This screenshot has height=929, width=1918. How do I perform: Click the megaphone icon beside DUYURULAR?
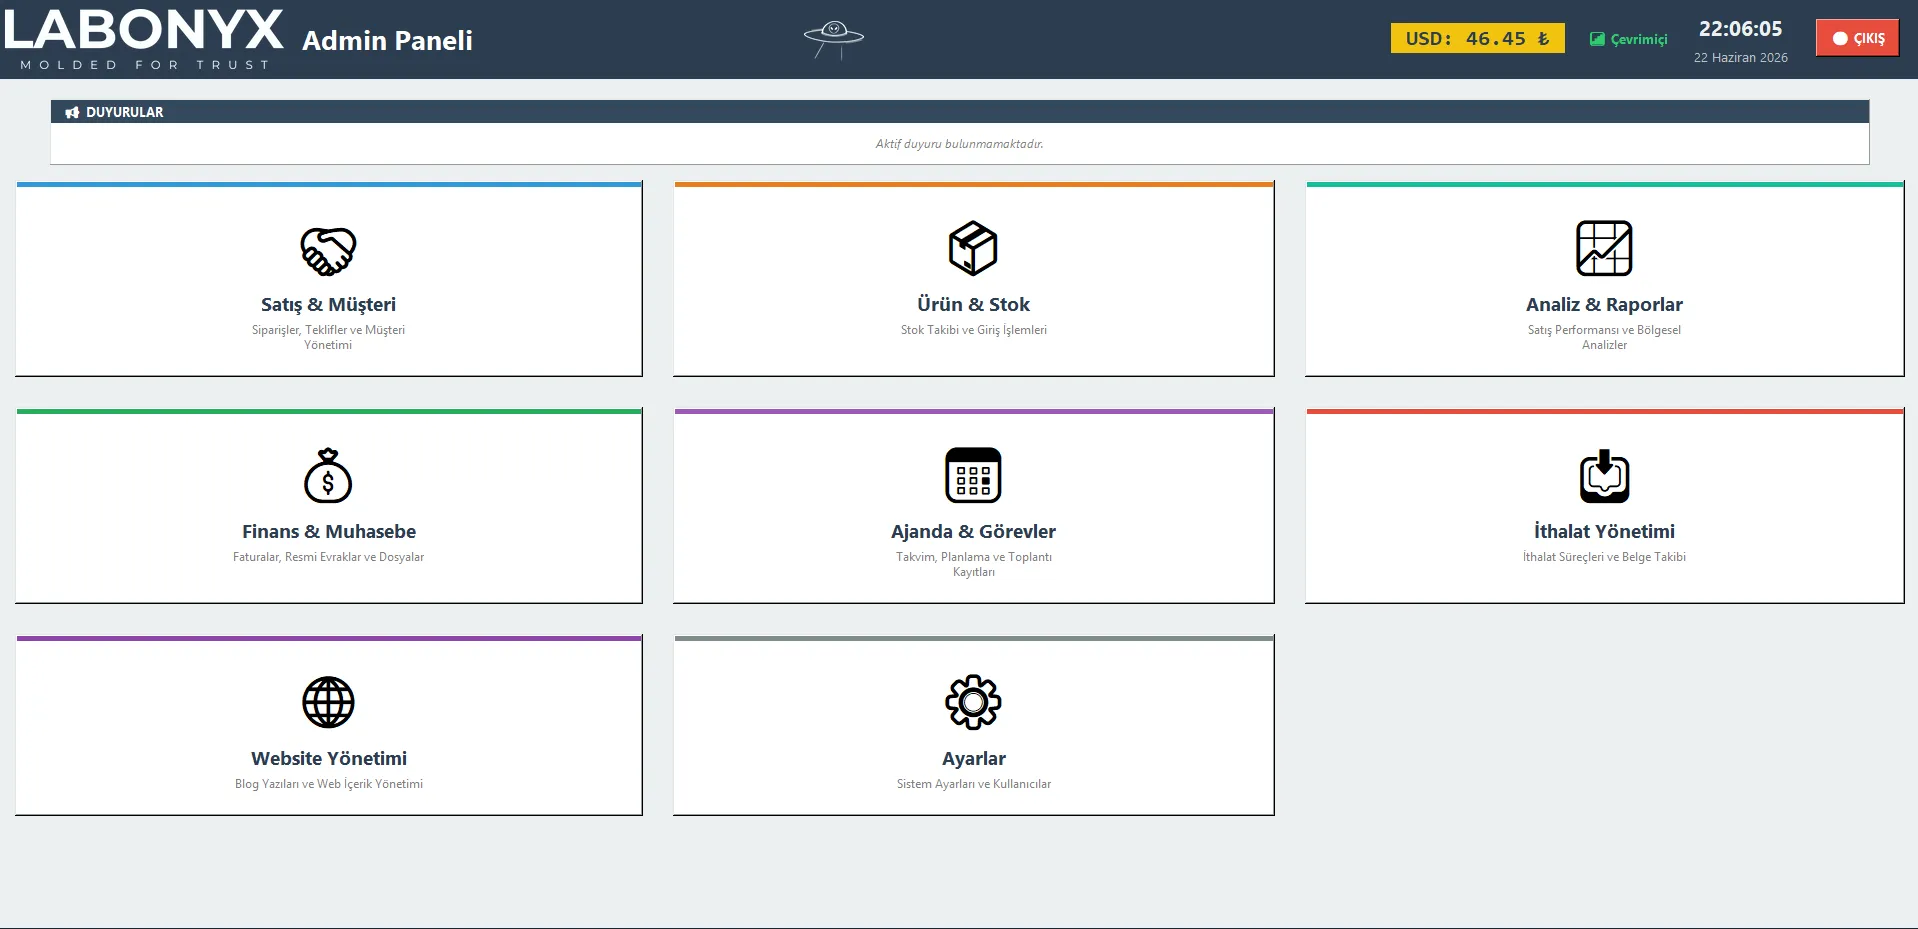pos(72,113)
